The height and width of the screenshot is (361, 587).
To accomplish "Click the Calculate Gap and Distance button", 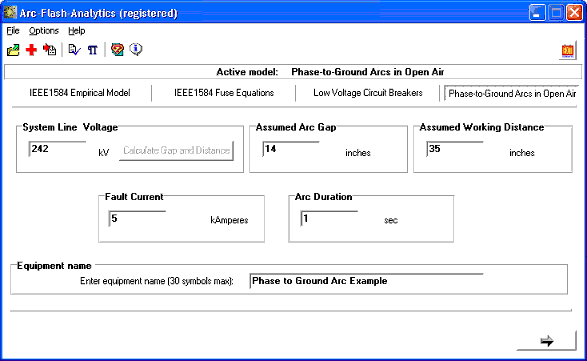I will pos(176,151).
